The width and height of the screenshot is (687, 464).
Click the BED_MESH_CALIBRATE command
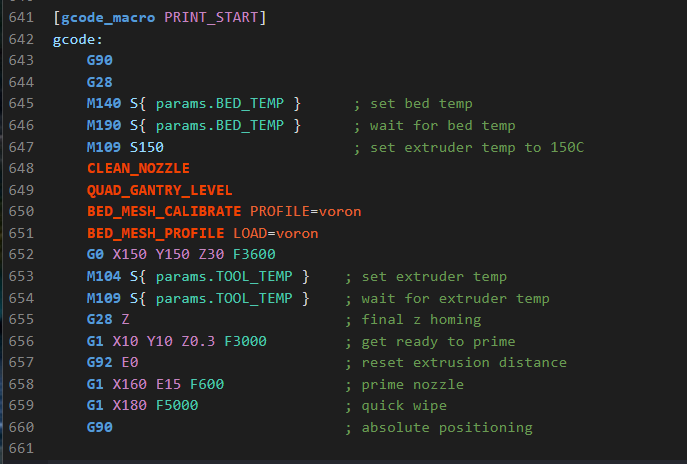coord(164,212)
